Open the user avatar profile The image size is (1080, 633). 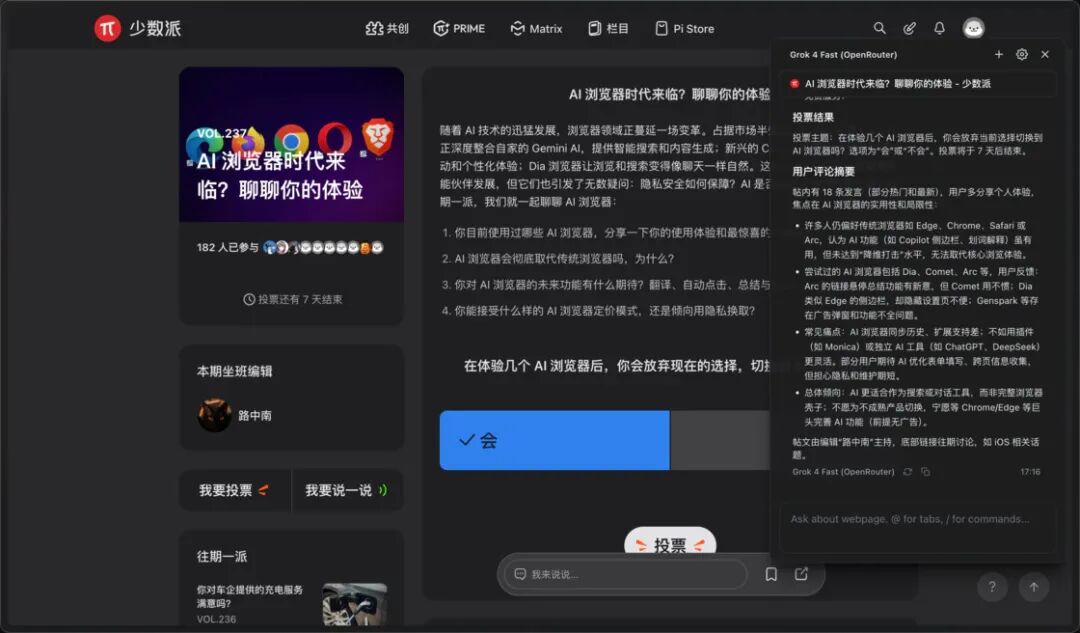(973, 28)
